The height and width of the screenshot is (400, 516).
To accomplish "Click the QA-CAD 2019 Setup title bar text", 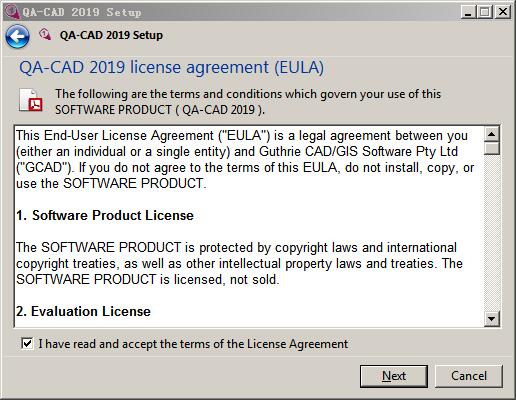I will pyautogui.click(x=82, y=12).
